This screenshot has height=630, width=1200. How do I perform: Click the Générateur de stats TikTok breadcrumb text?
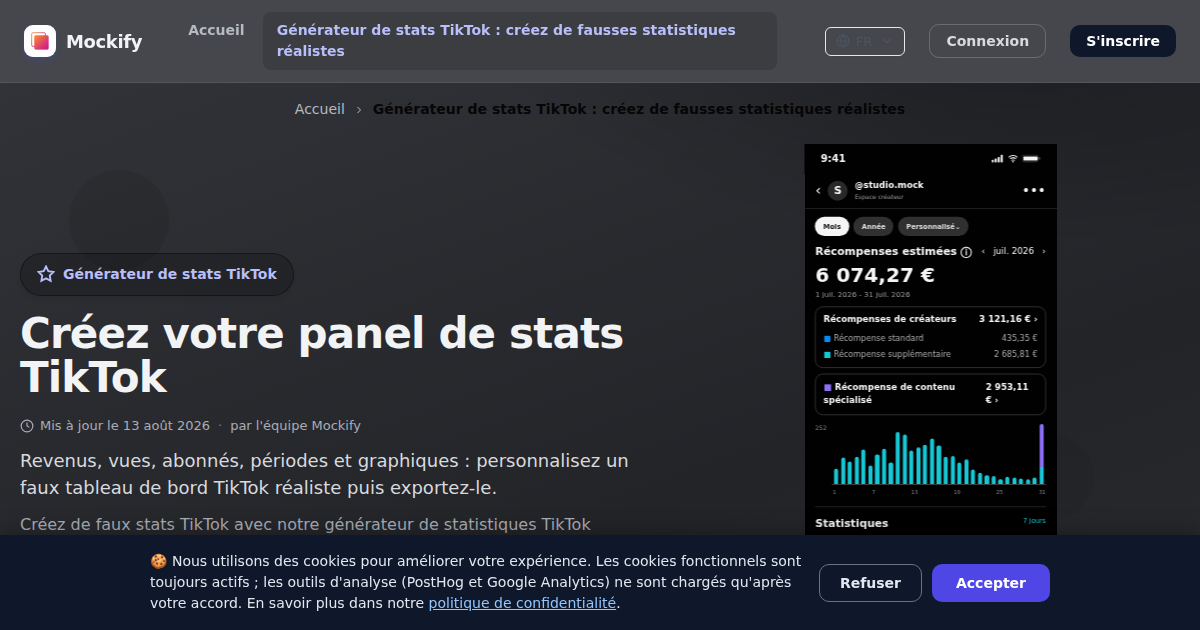(639, 109)
